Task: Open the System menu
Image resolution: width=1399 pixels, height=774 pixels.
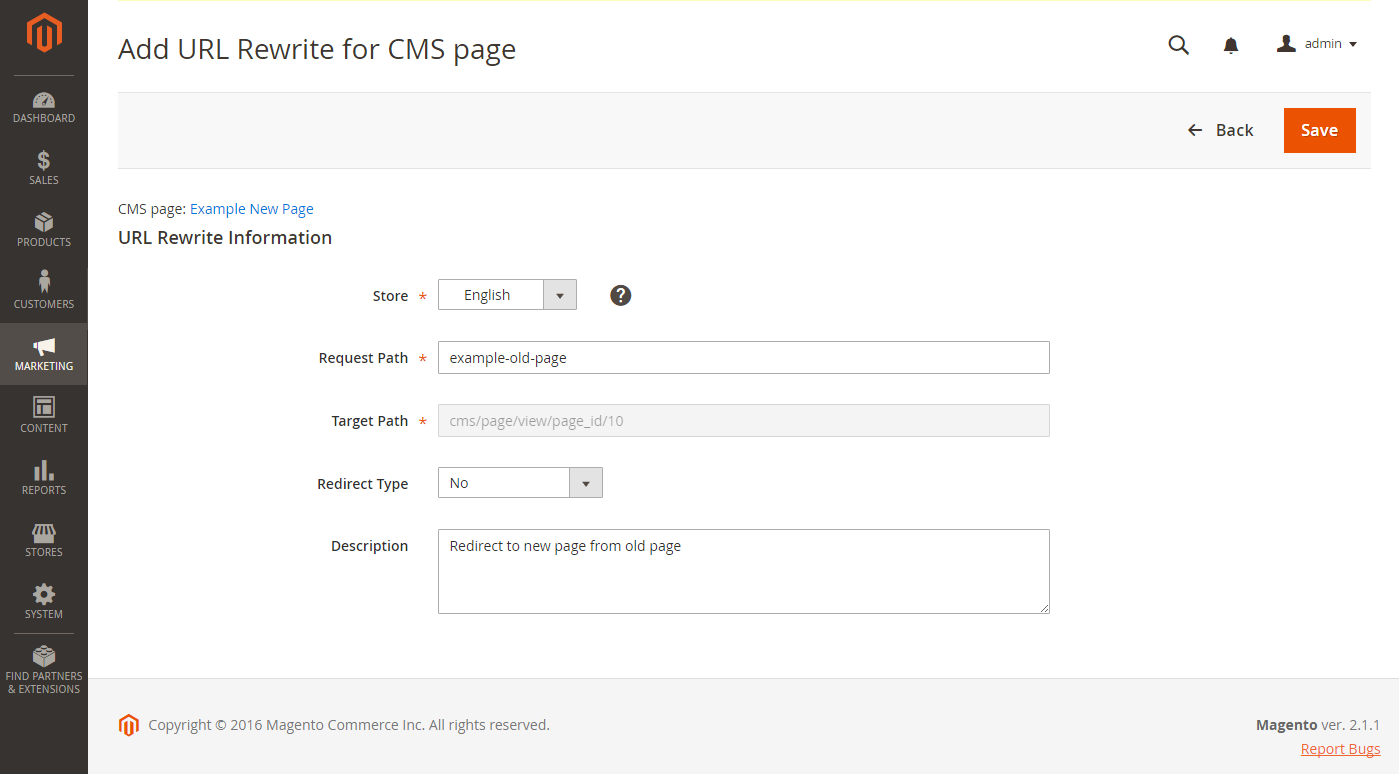Action: point(44,602)
